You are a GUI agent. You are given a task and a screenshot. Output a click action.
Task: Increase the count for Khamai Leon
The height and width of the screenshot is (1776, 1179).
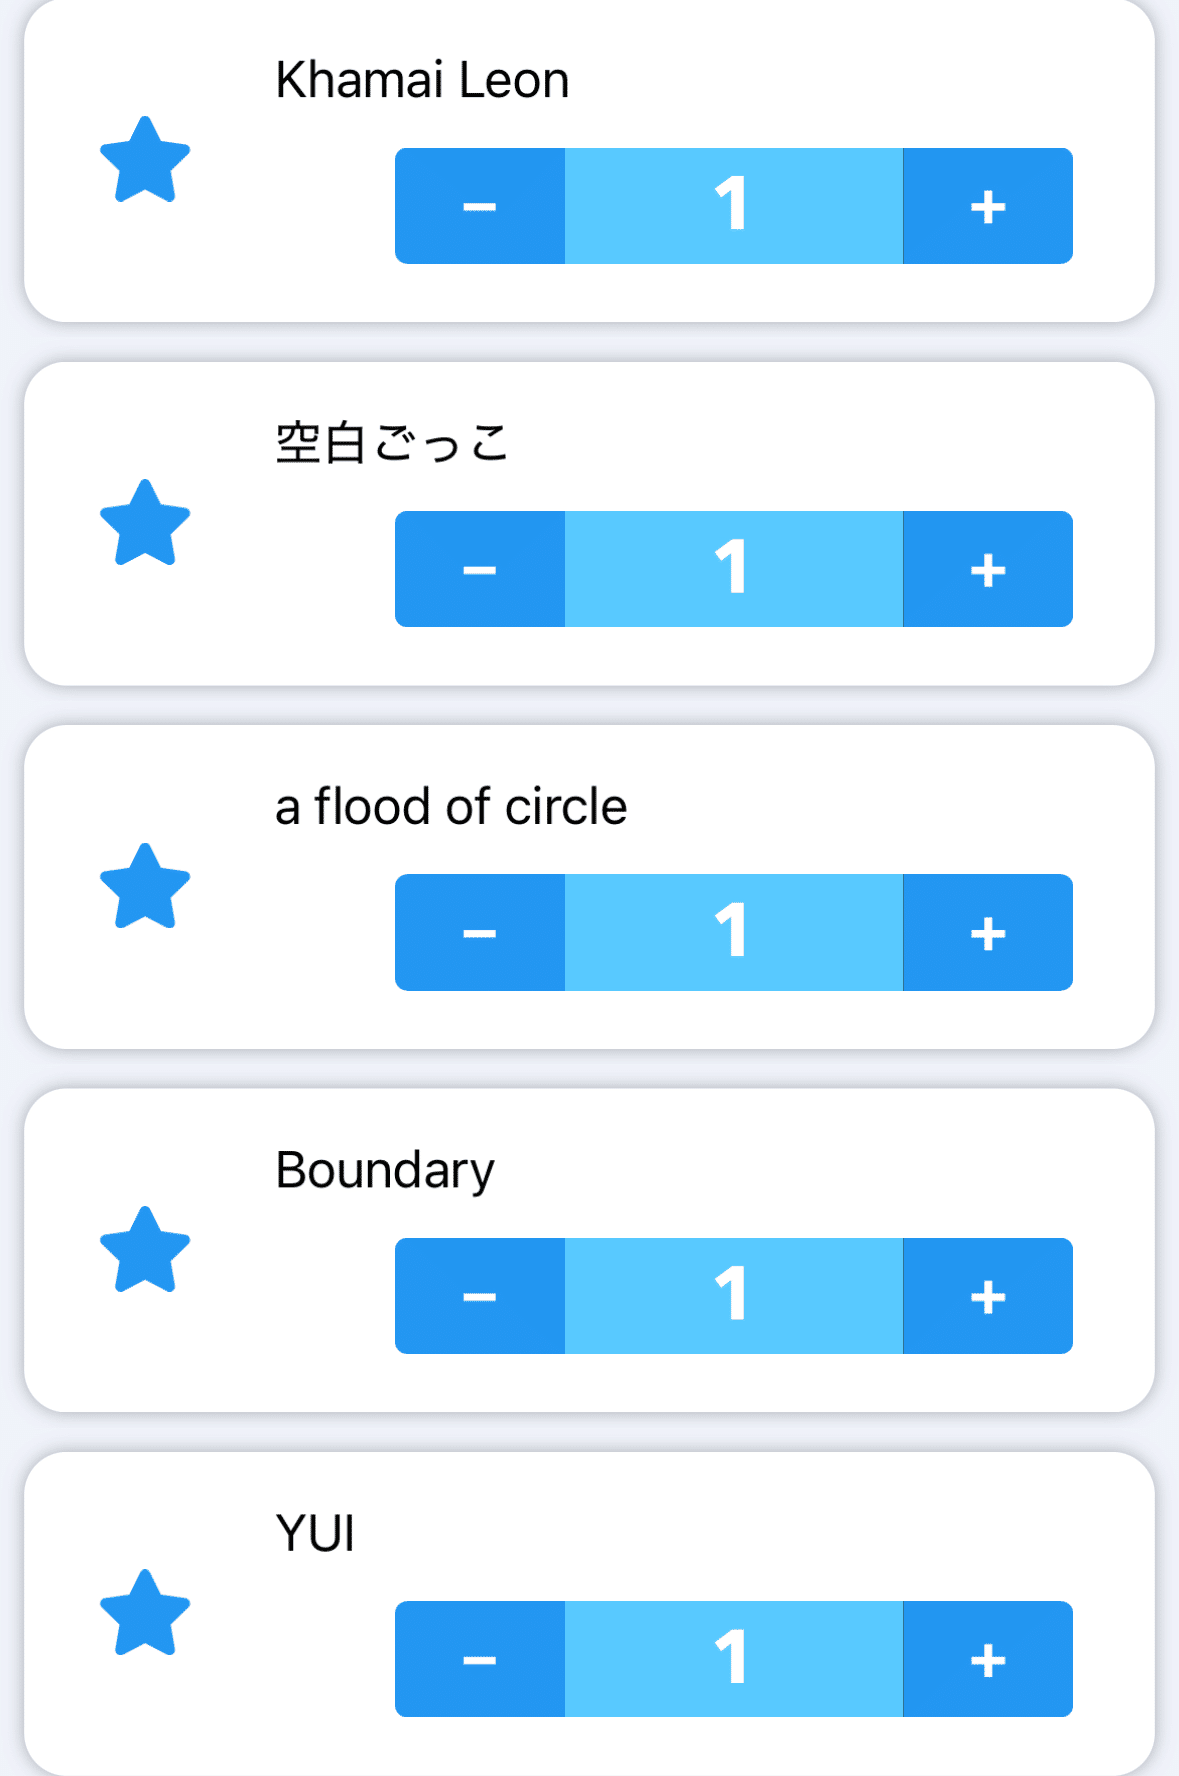click(x=987, y=206)
